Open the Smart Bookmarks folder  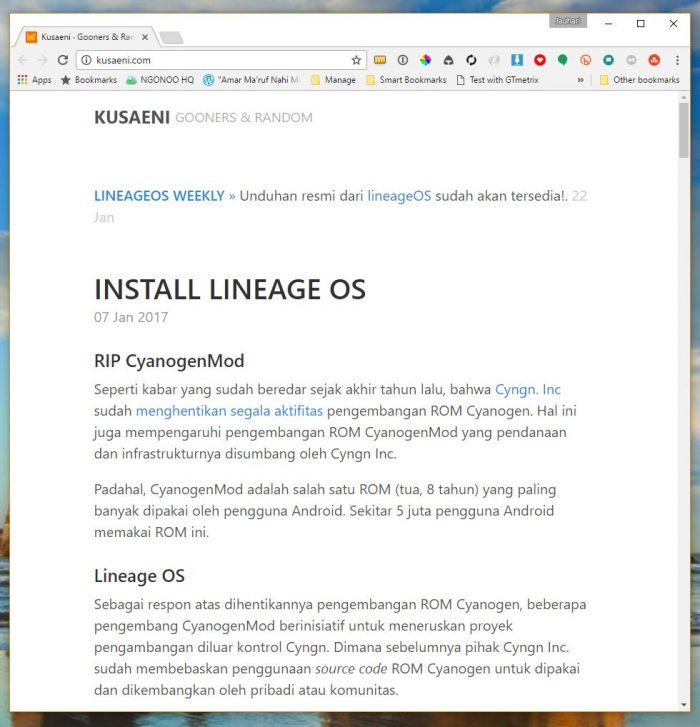[x=406, y=80]
